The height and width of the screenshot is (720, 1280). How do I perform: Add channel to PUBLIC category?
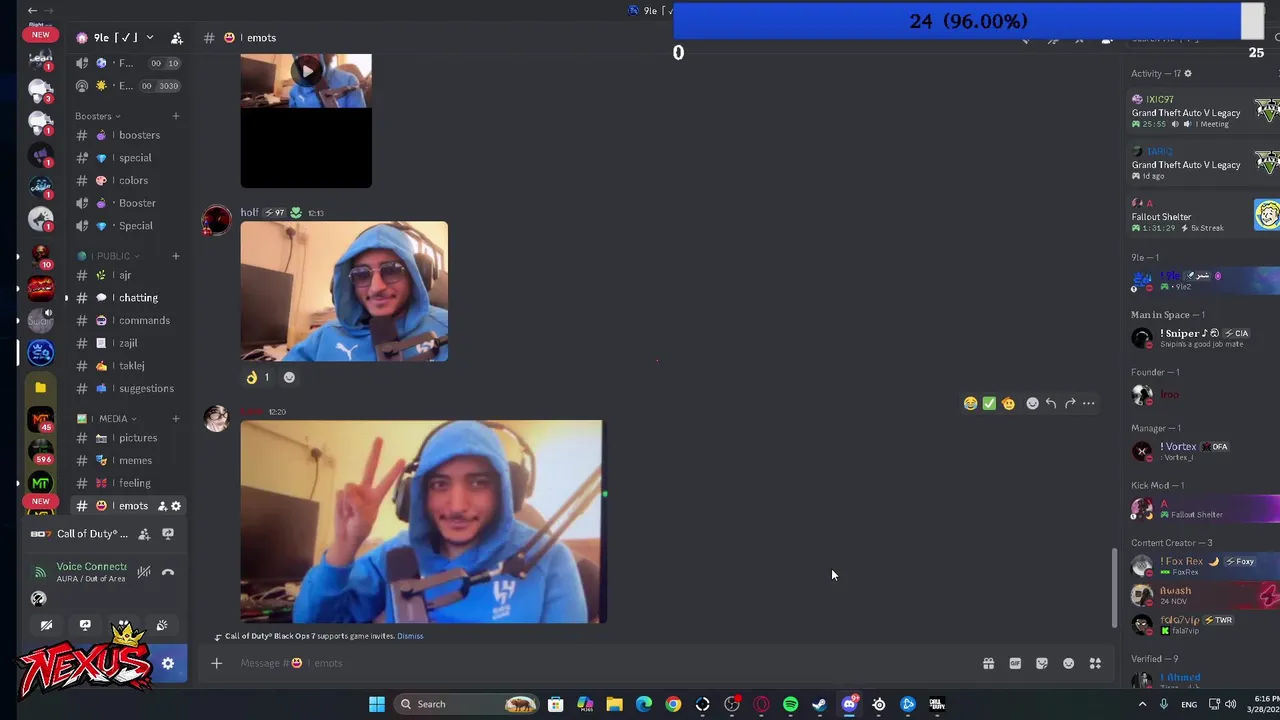pos(175,256)
